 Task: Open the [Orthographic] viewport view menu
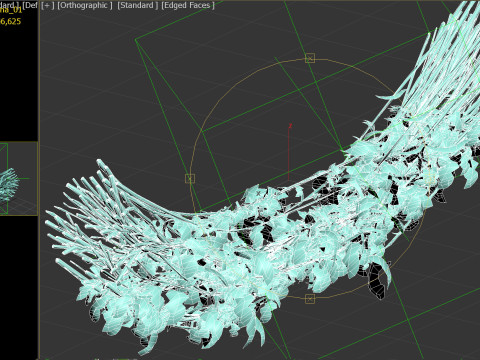tap(85, 5)
